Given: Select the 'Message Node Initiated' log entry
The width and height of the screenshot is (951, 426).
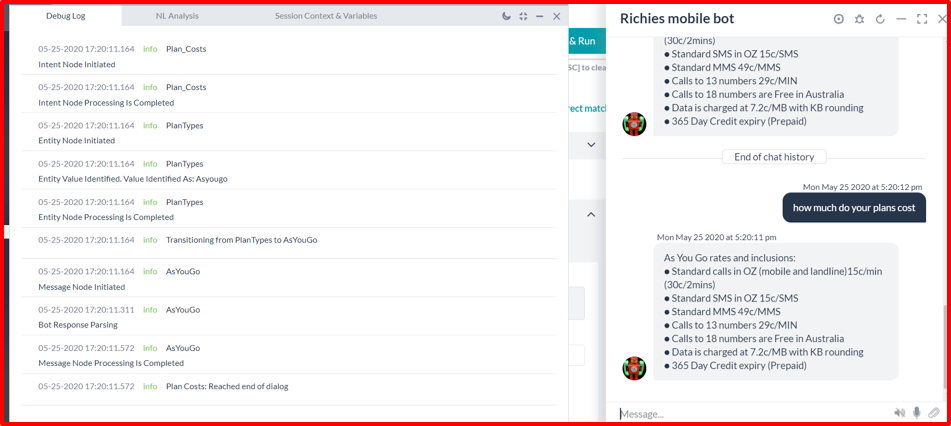Looking at the screenshot, I should tap(81, 286).
